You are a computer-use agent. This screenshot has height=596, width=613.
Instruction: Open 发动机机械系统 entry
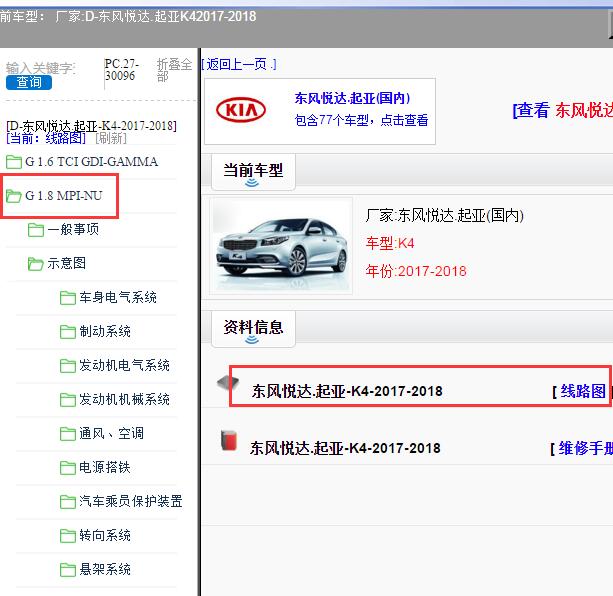(124, 399)
